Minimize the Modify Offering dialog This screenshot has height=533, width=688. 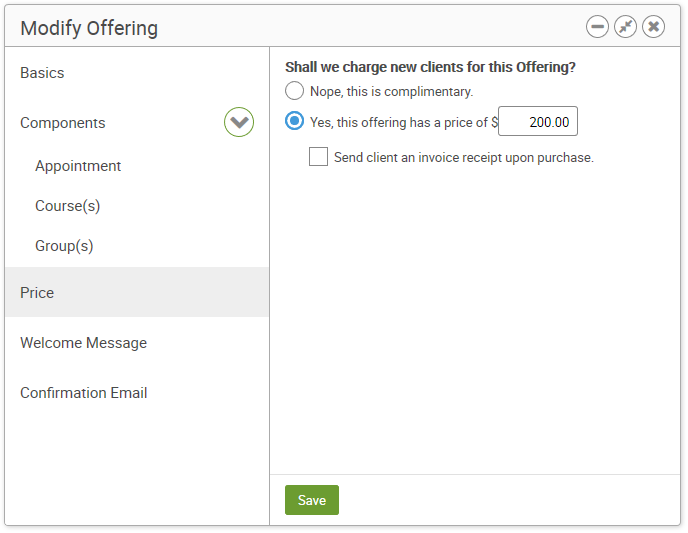click(597, 27)
